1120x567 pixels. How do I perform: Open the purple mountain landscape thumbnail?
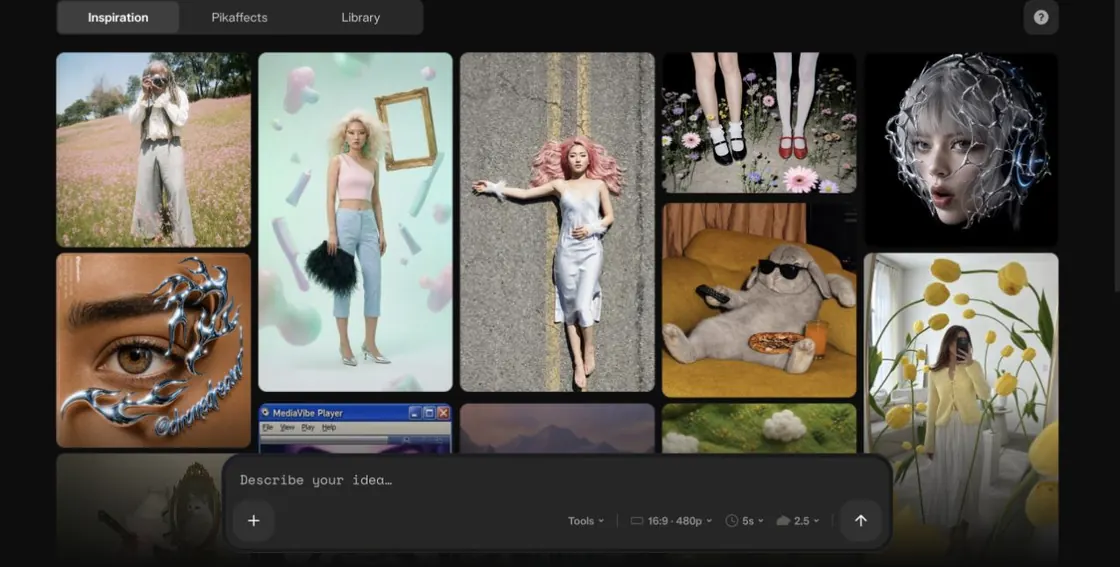coord(557,428)
